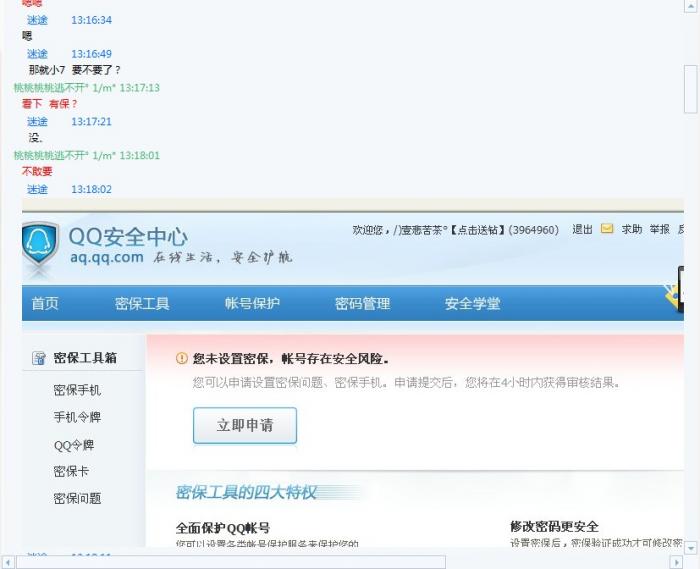
Task: Click the orange warning icon beside 您未设置密保
Action: [x=182, y=358]
